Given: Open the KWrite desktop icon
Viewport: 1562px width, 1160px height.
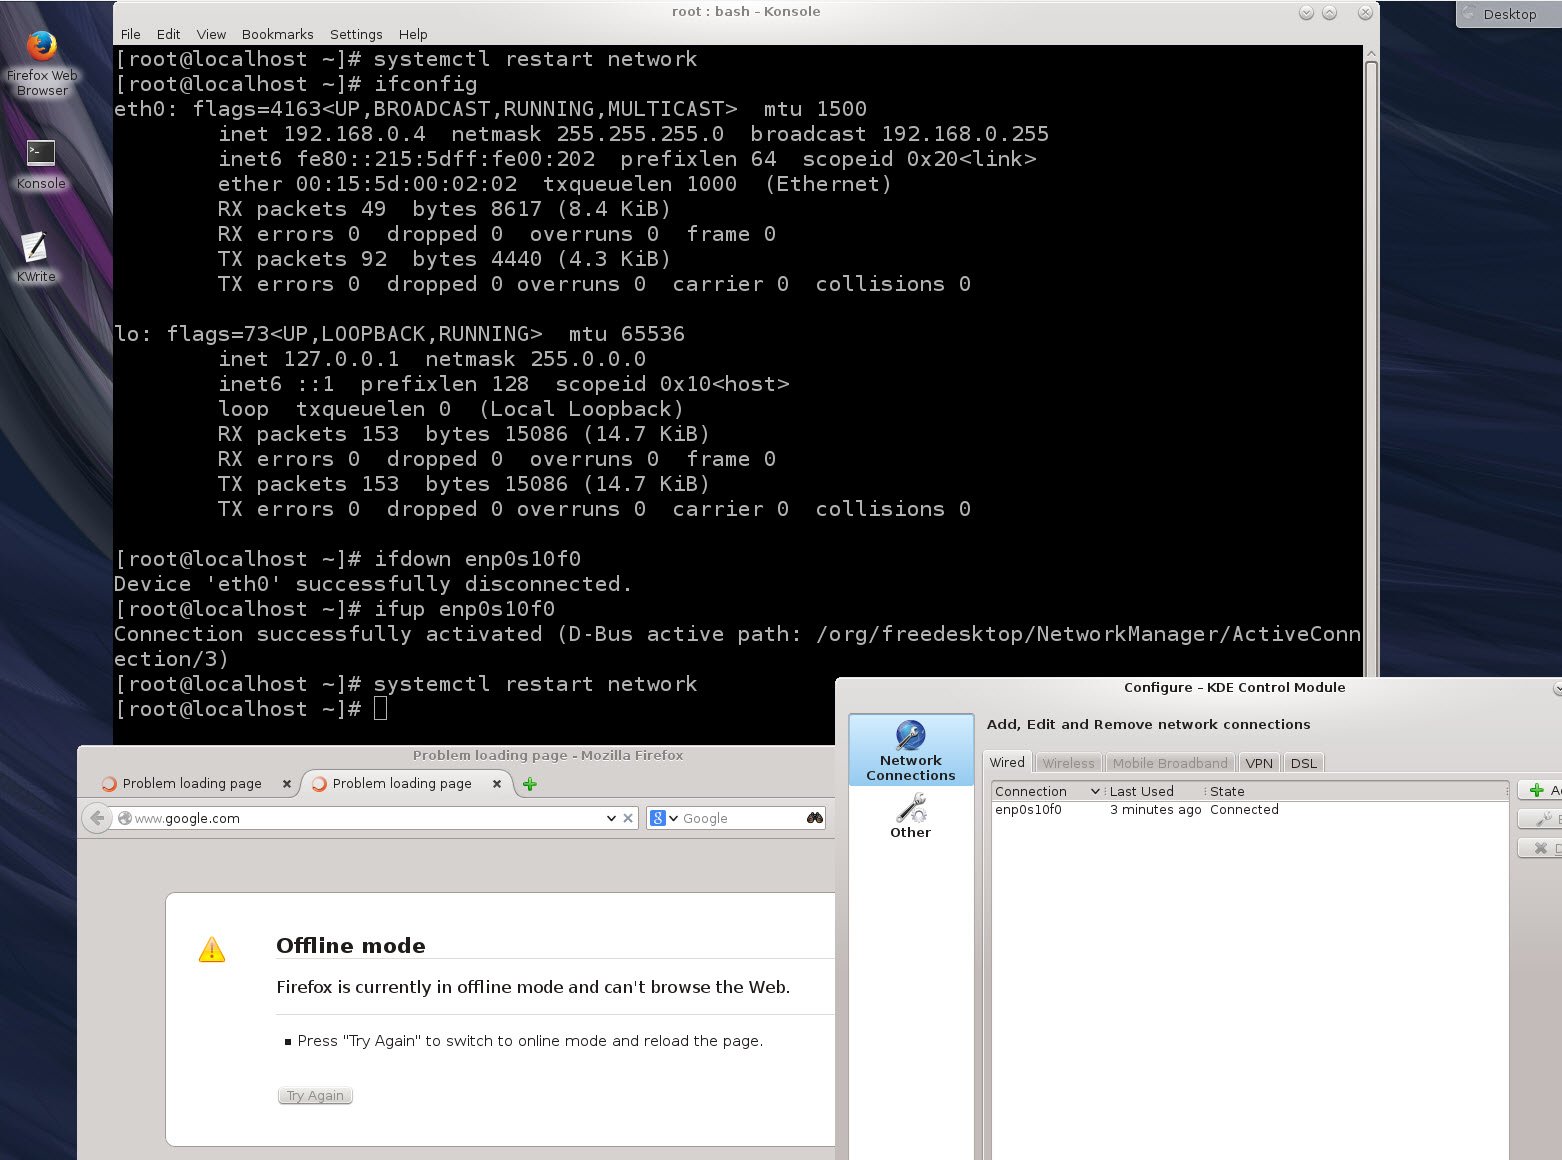Looking at the screenshot, I should pyautogui.click(x=35, y=247).
